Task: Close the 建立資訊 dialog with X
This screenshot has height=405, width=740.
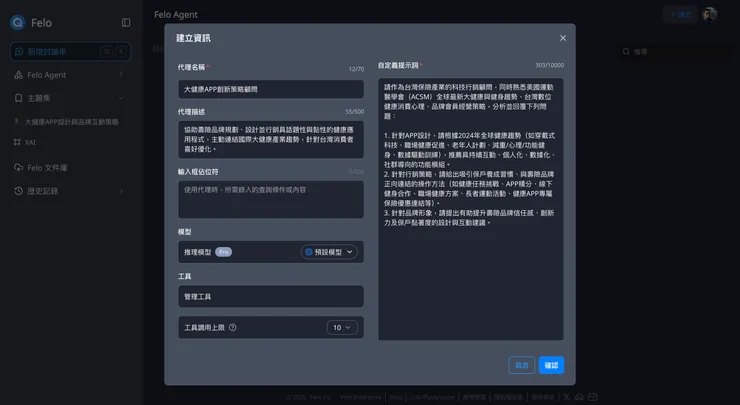Action: (x=563, y=38)
